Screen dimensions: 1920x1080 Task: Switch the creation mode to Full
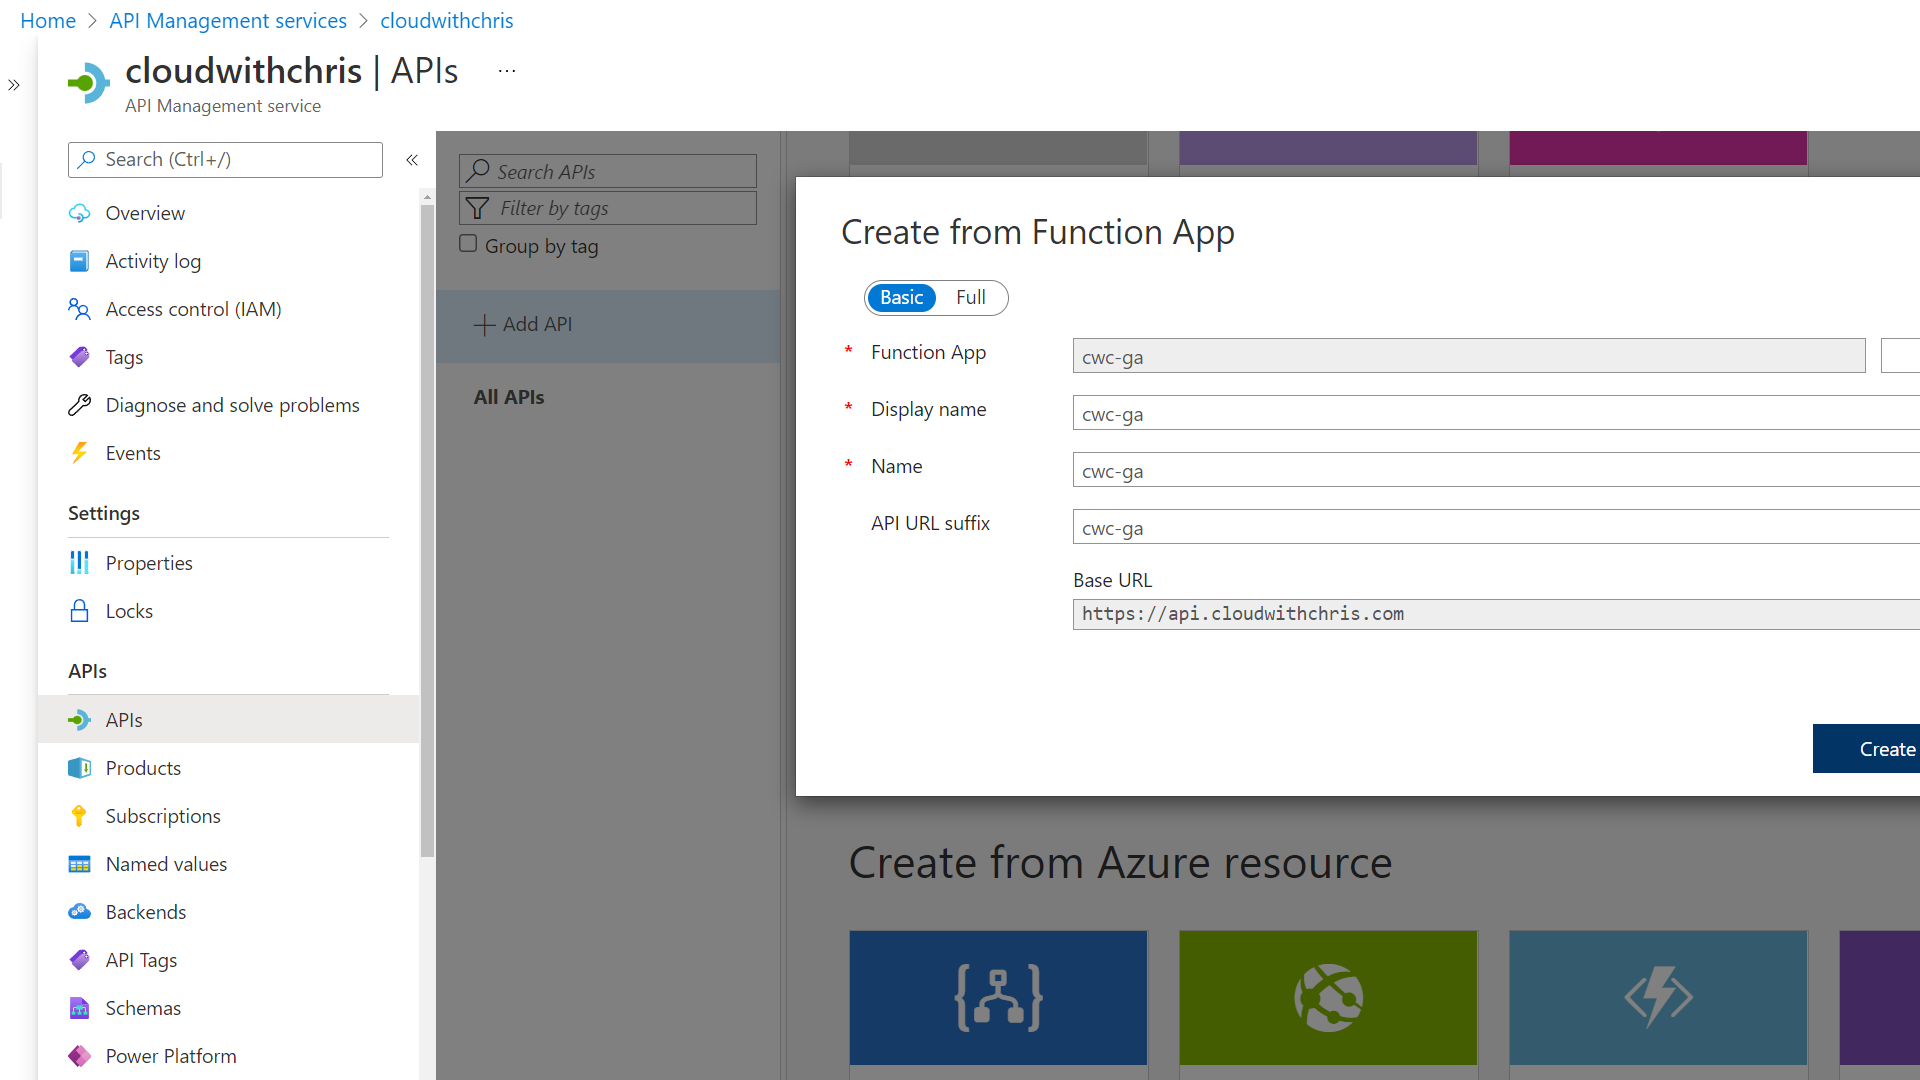[969, 297]
